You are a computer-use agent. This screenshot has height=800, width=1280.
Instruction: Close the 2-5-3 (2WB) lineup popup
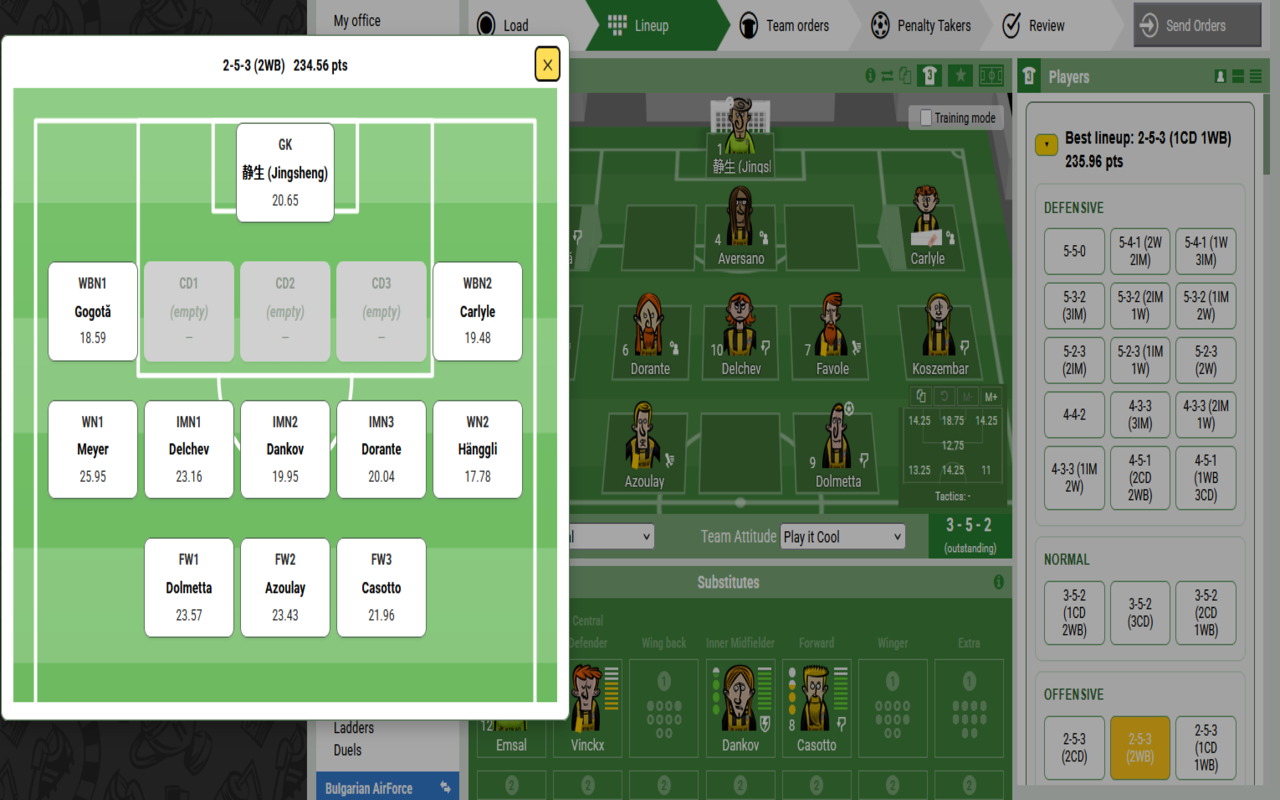click(547, 65)
